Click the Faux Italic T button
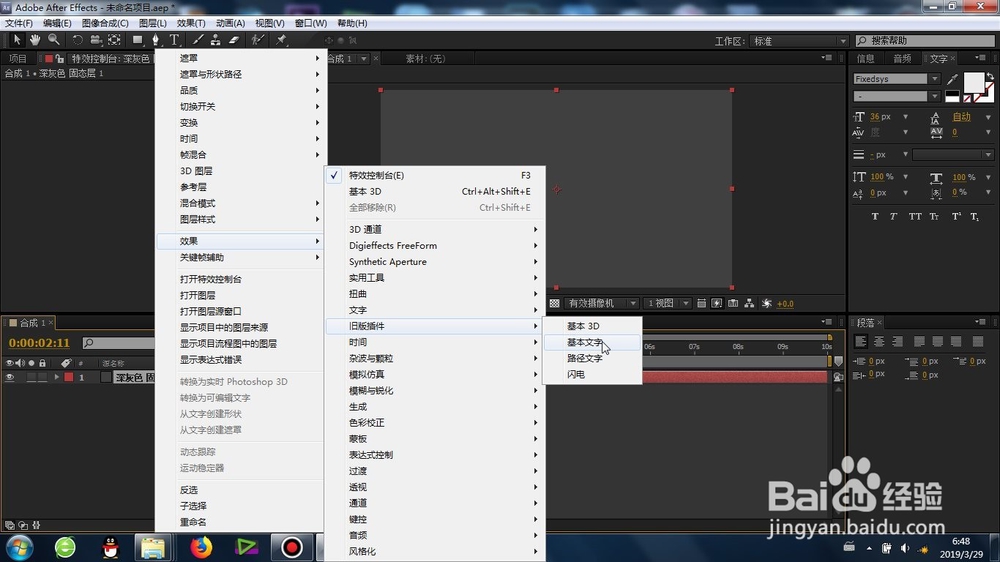This screenshot has width=1000, height=562. 893,216
